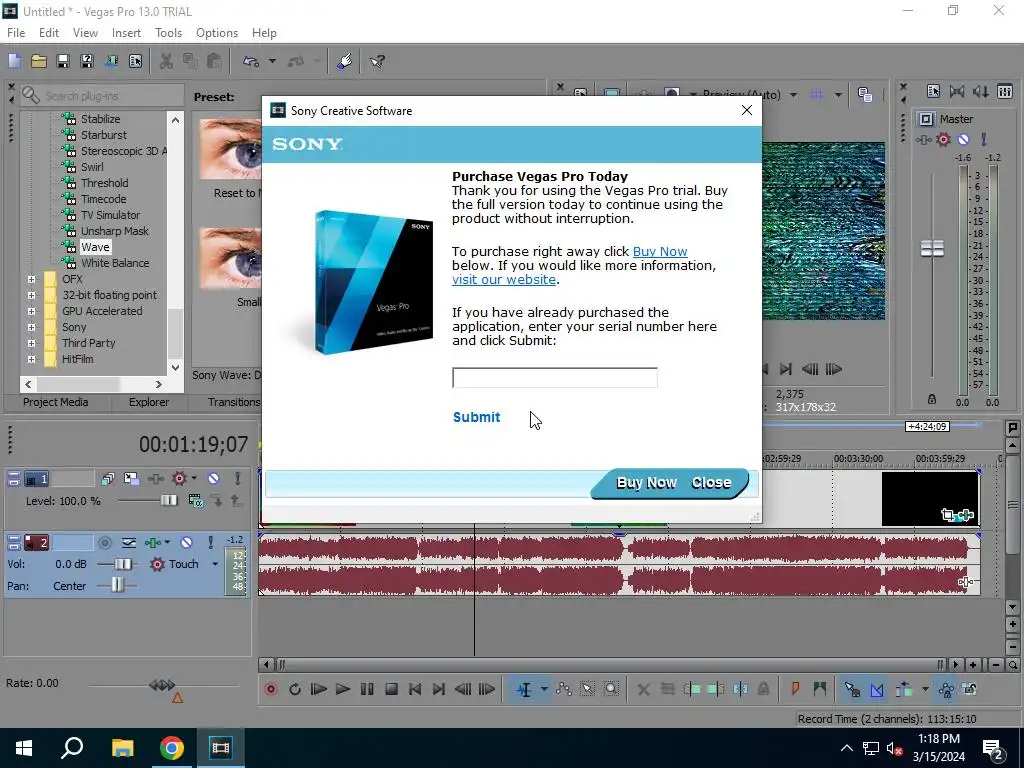Screen dimensions: 1024x768
Task: Switch to the Project Media tab
Action: pyautogui.click(x=56, y=402)
